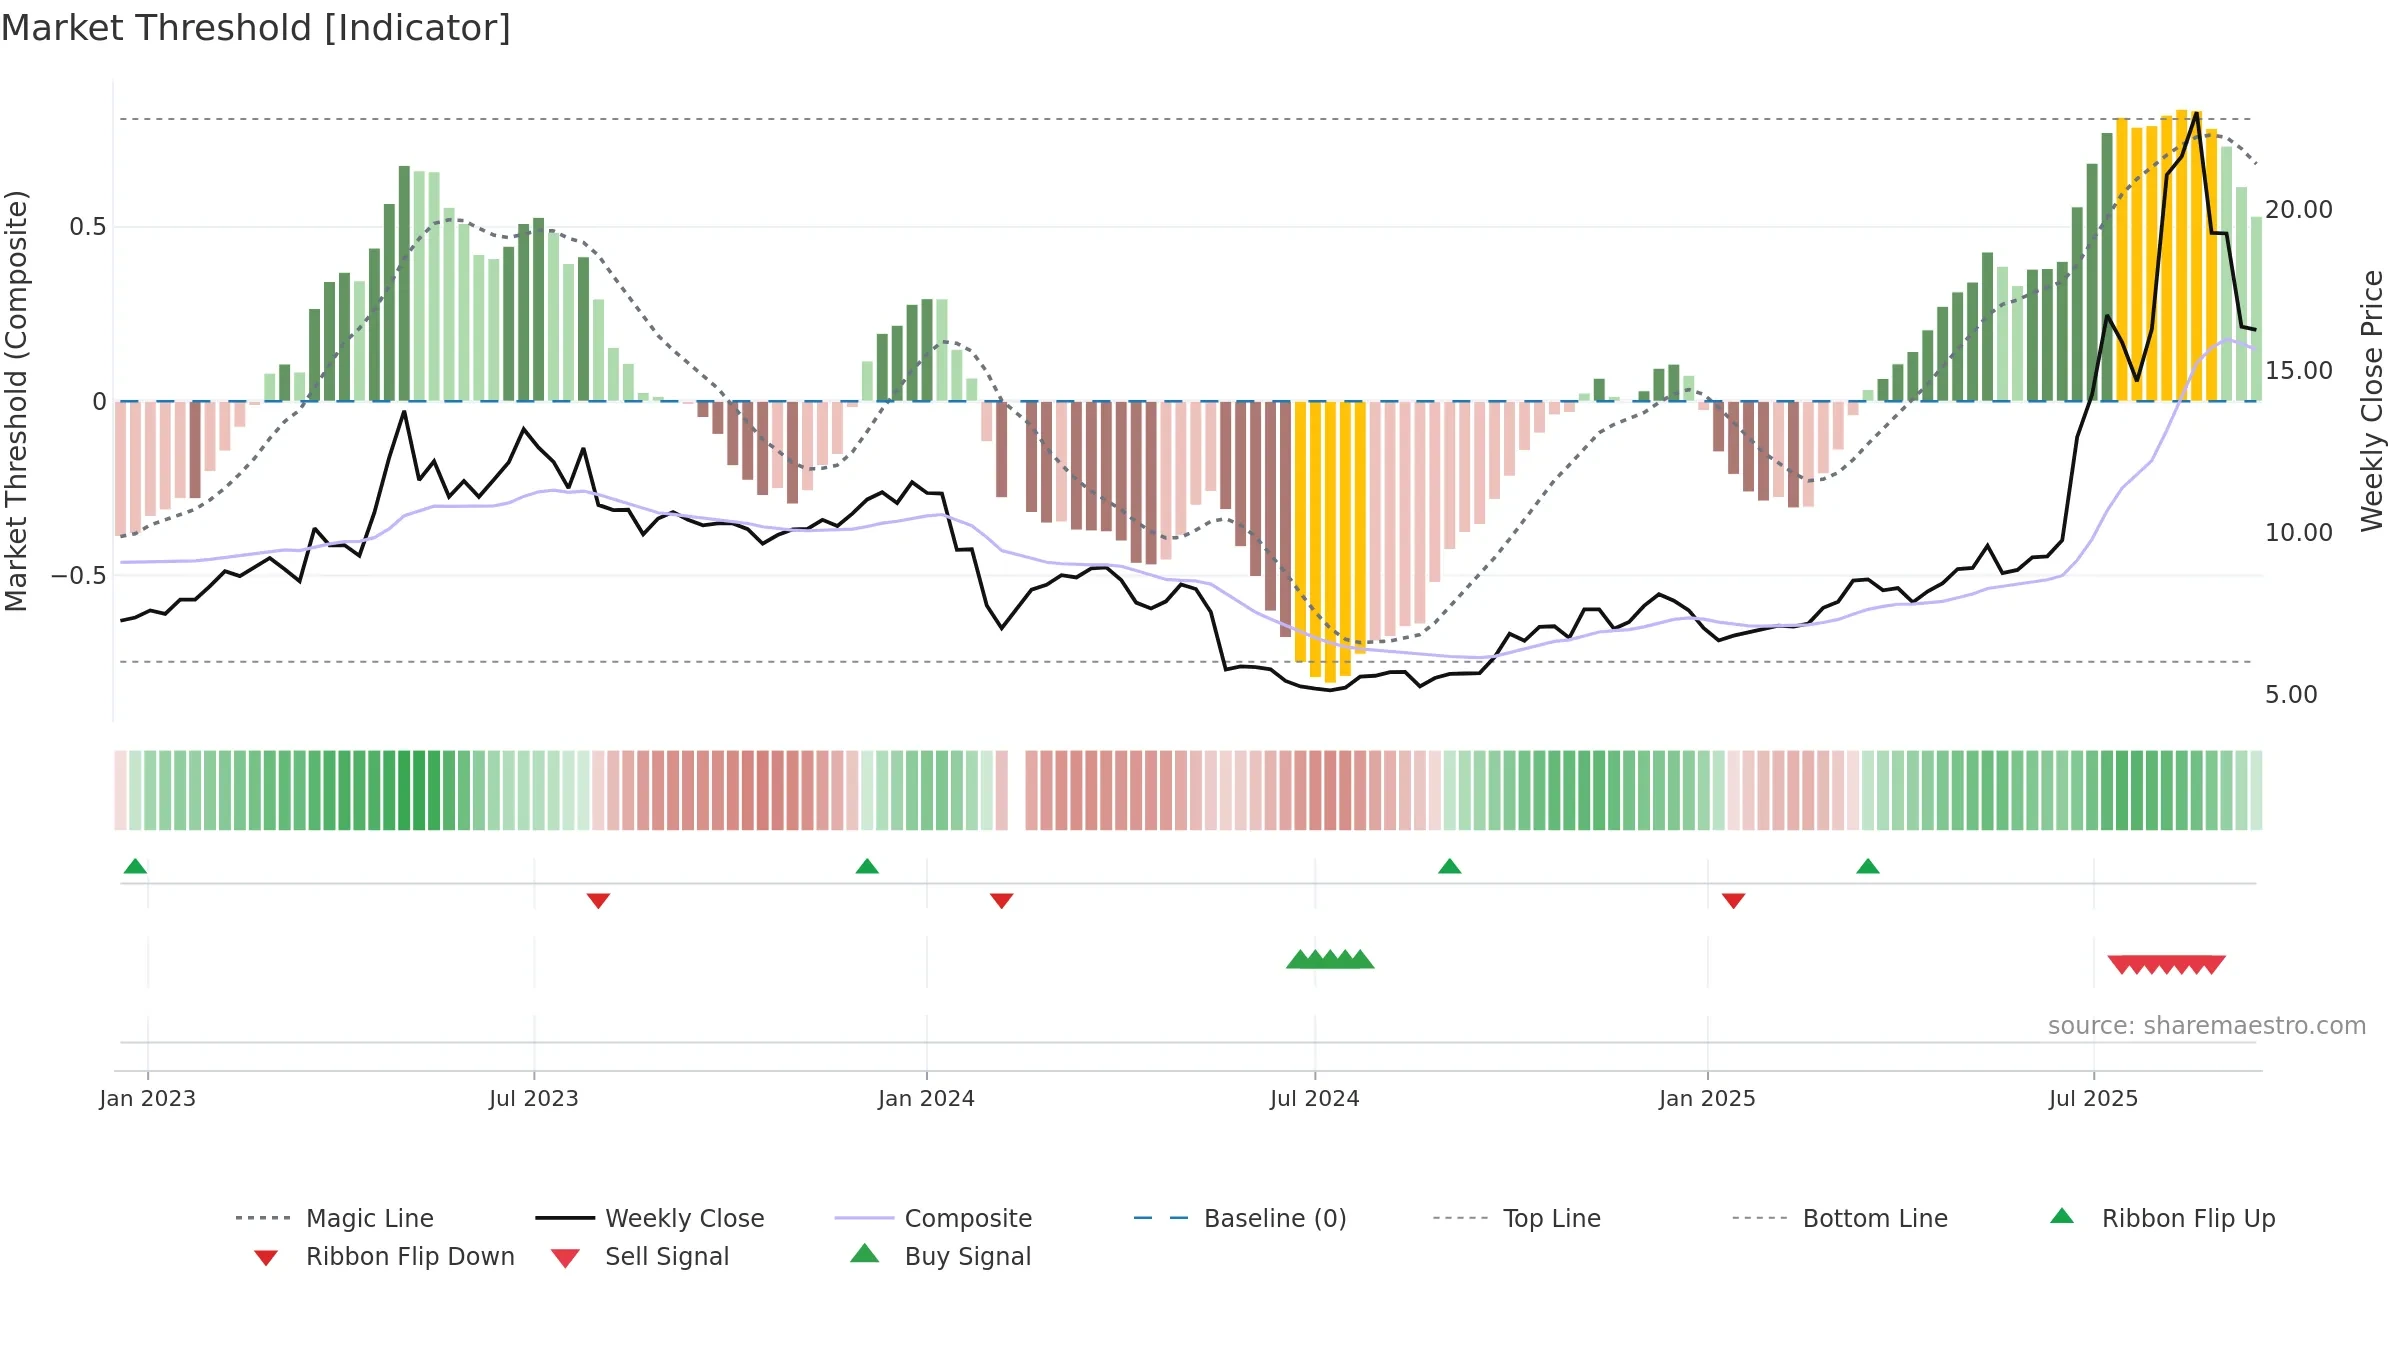Click the red Ribbon Flip Down legend triangle
Image resolution: width=2400 pixels, height=1350 pixels.
(x=266, y=1258)
